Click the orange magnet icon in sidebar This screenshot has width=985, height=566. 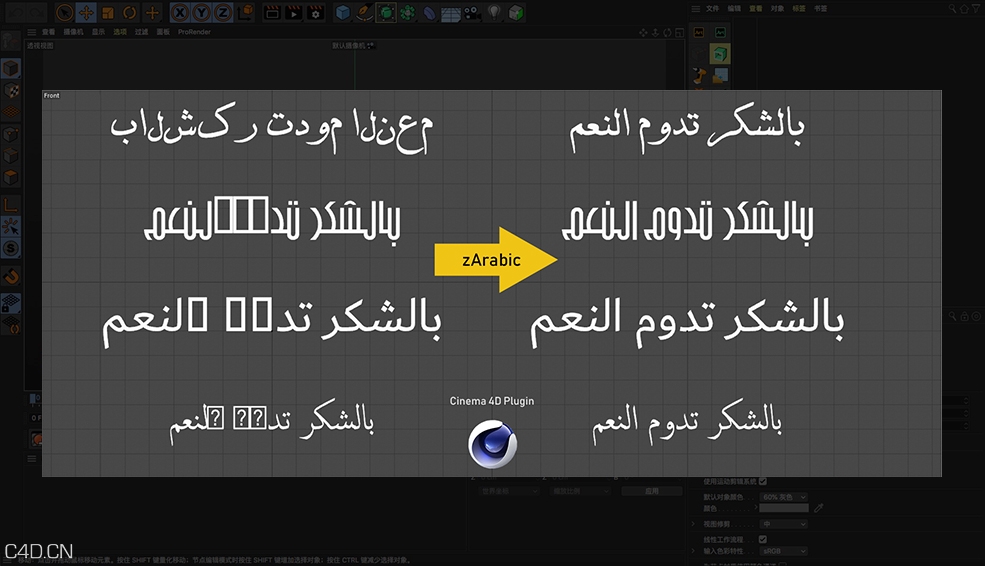11,276
